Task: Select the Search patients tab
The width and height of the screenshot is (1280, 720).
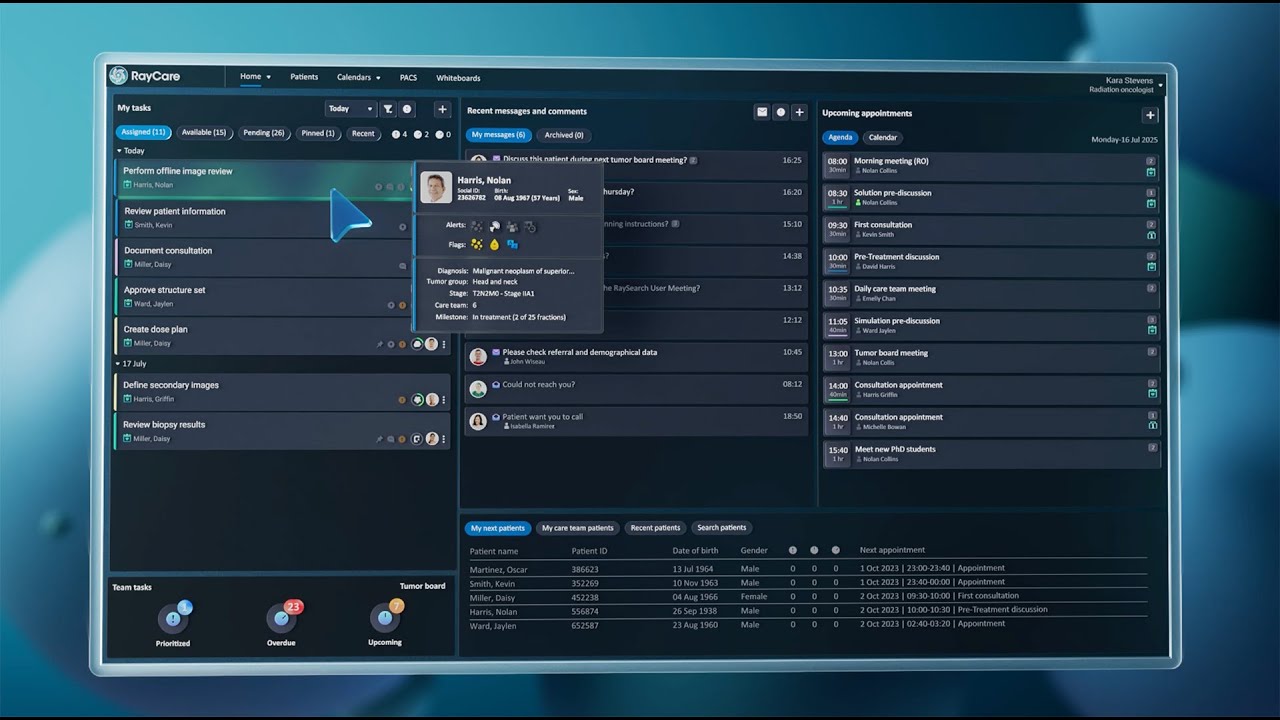Action: 722,528
